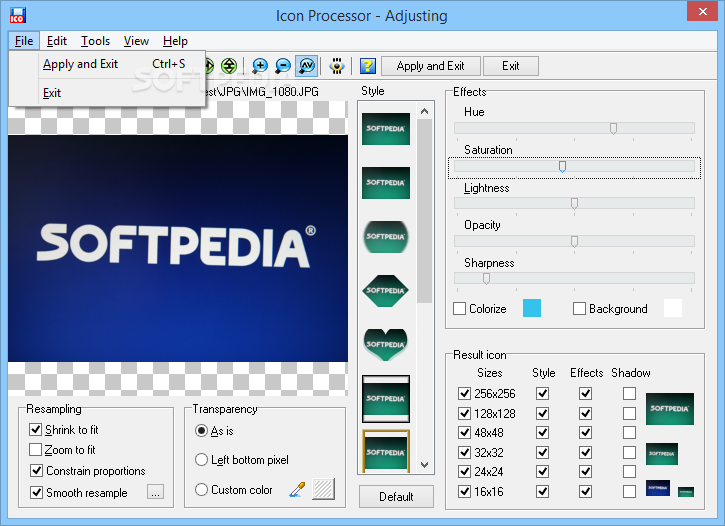
Task: Click the Apply and Exit toolbar button
Action: (x=430, y=66)
